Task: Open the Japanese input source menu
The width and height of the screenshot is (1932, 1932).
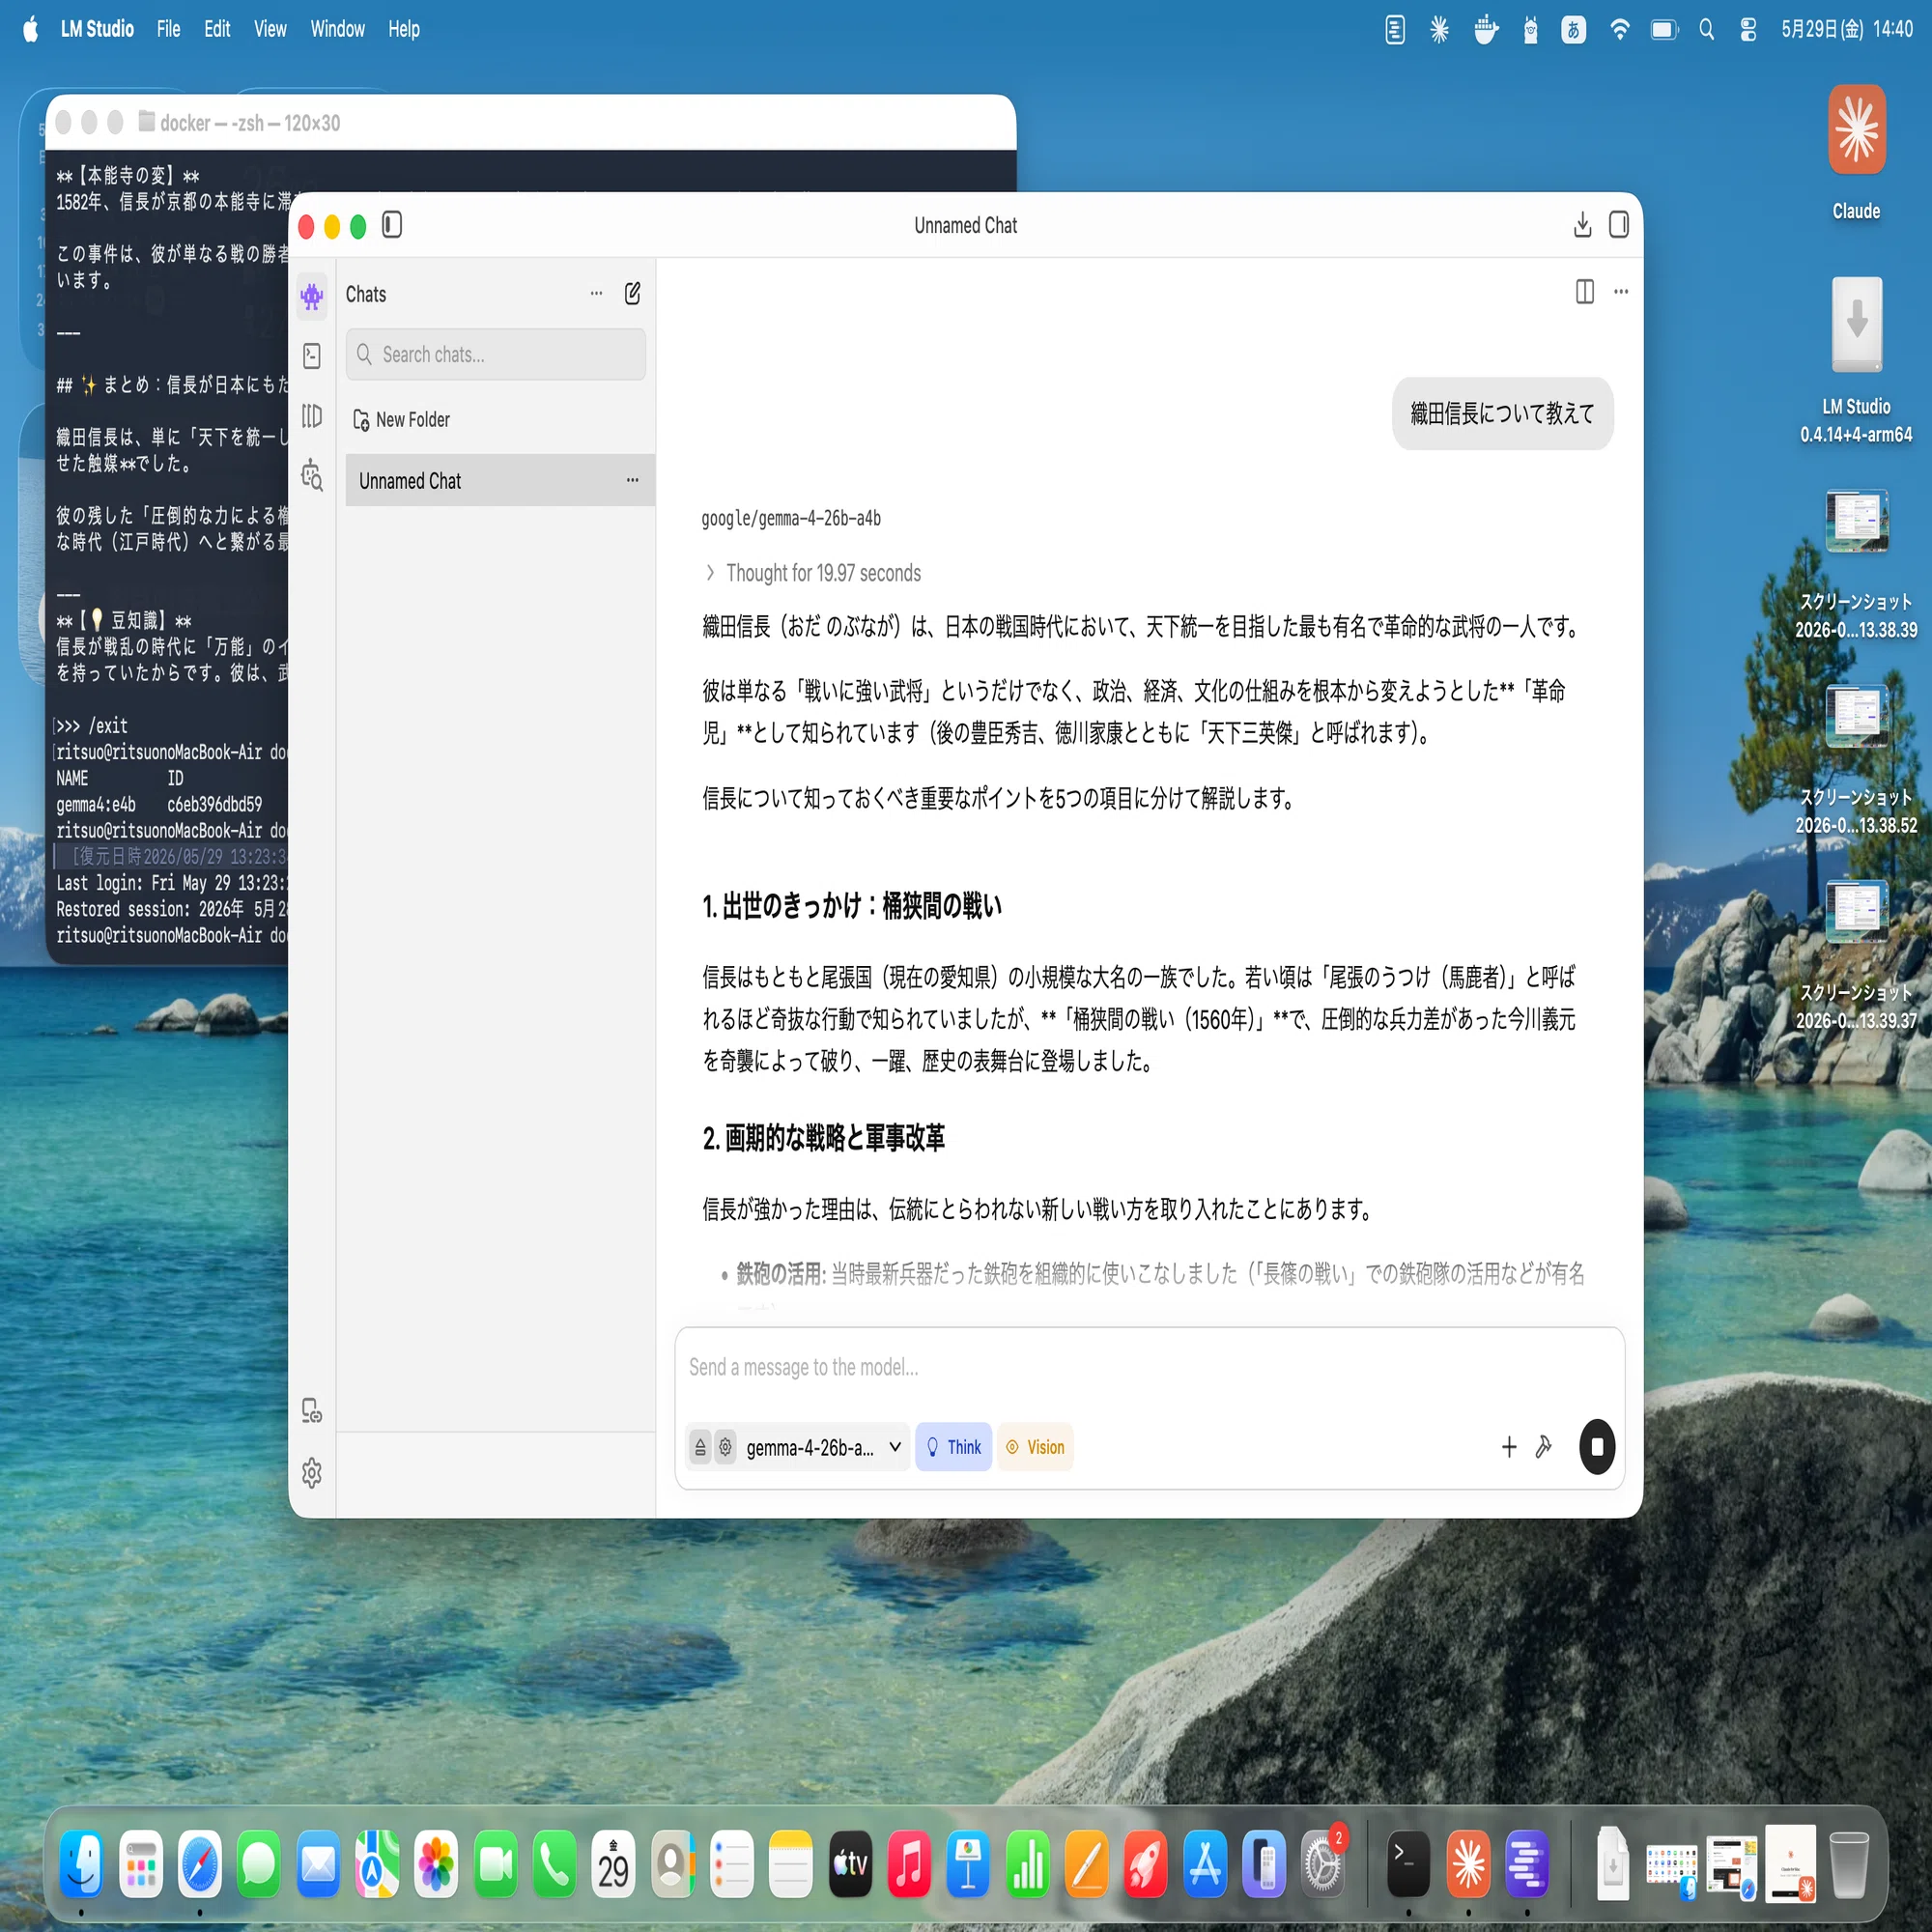Action: [x=1573, y=29]
